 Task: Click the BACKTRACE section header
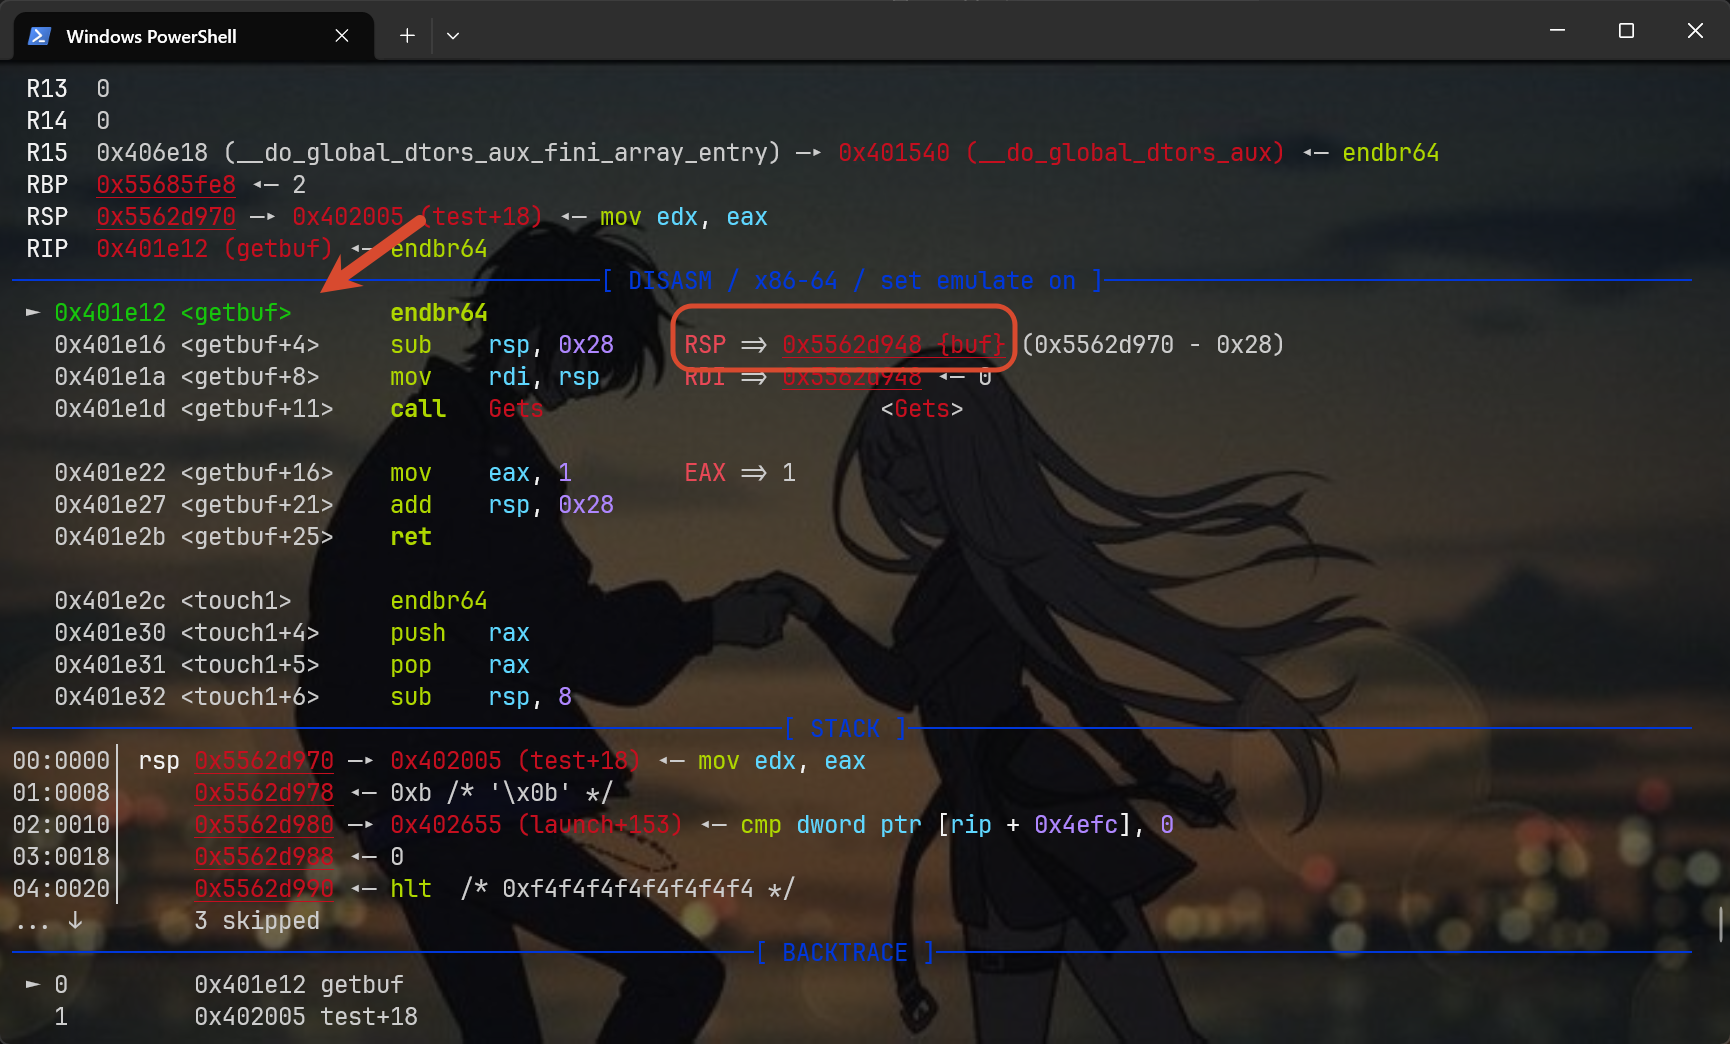pyautogui.click(x=845, y=953)
